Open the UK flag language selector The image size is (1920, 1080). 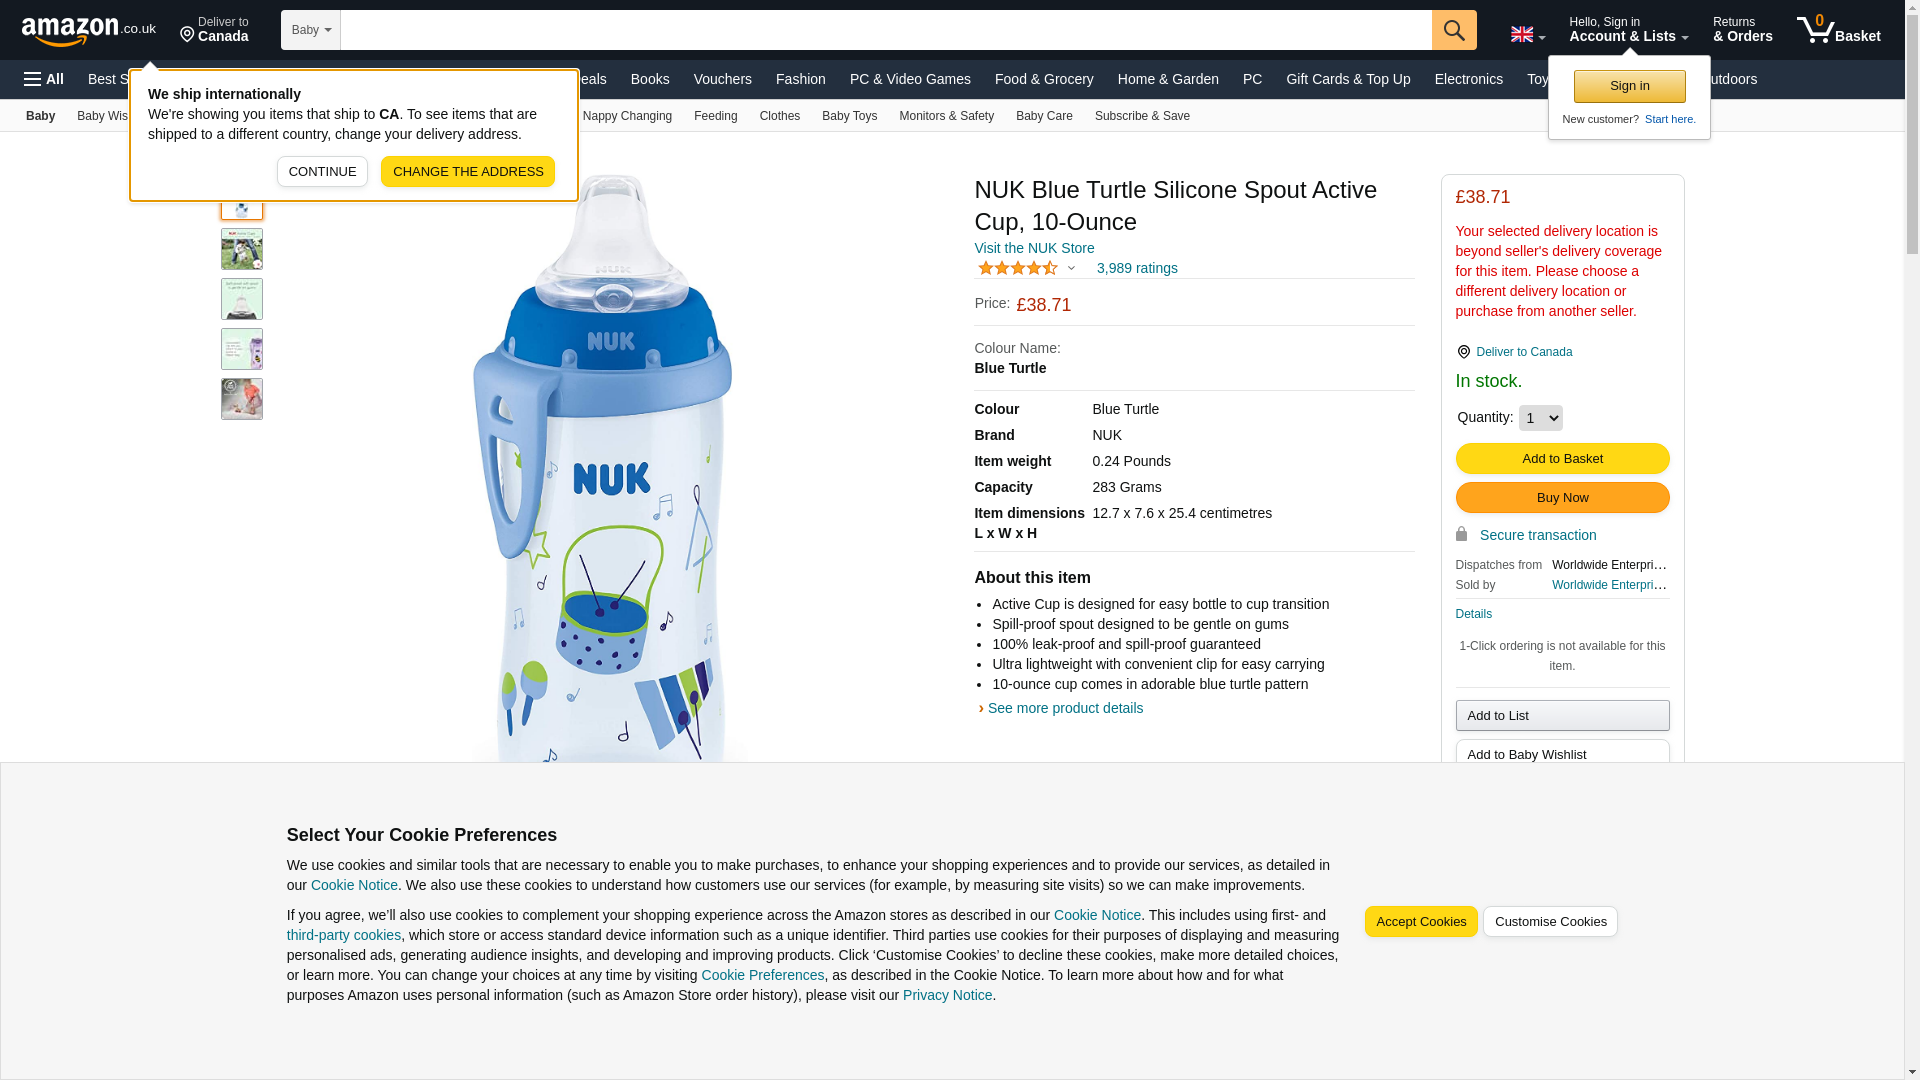click(x=1527, y=34)
